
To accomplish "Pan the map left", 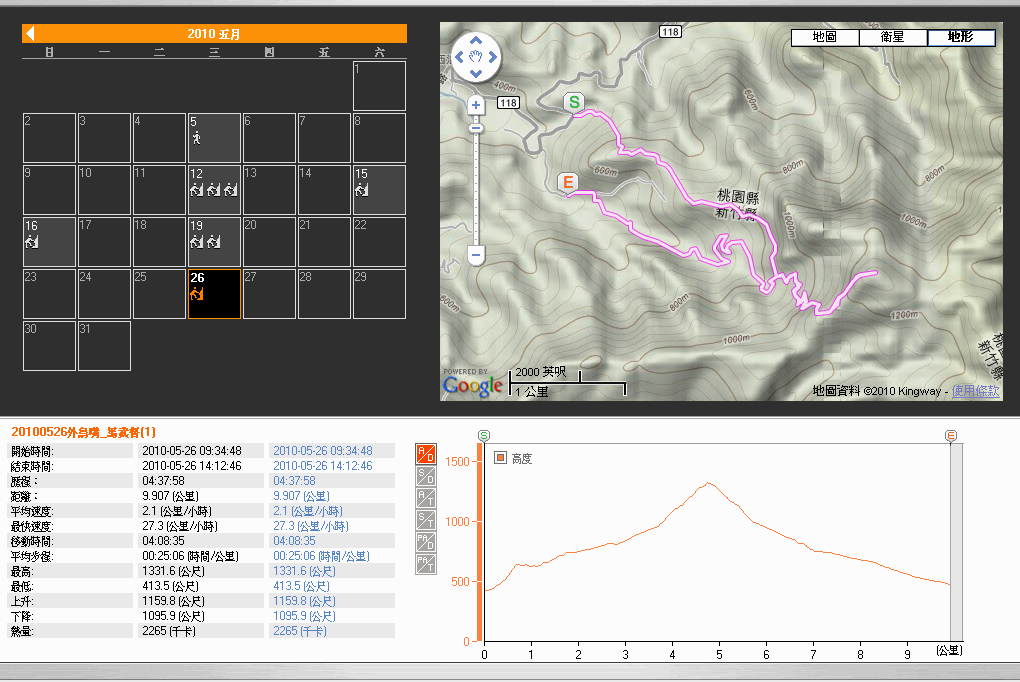I will coord(459,57).
